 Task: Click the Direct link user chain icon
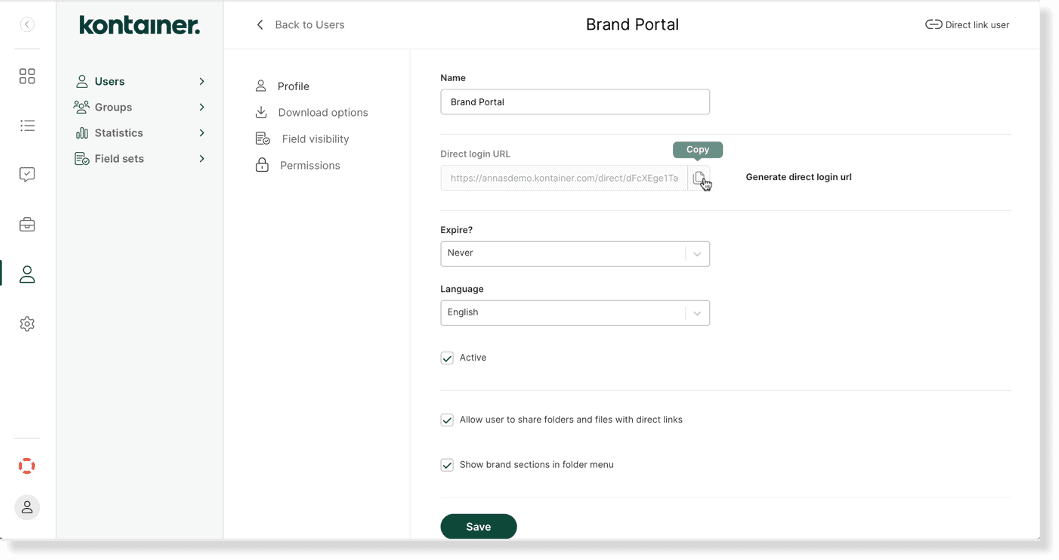[x=933, y=25]
